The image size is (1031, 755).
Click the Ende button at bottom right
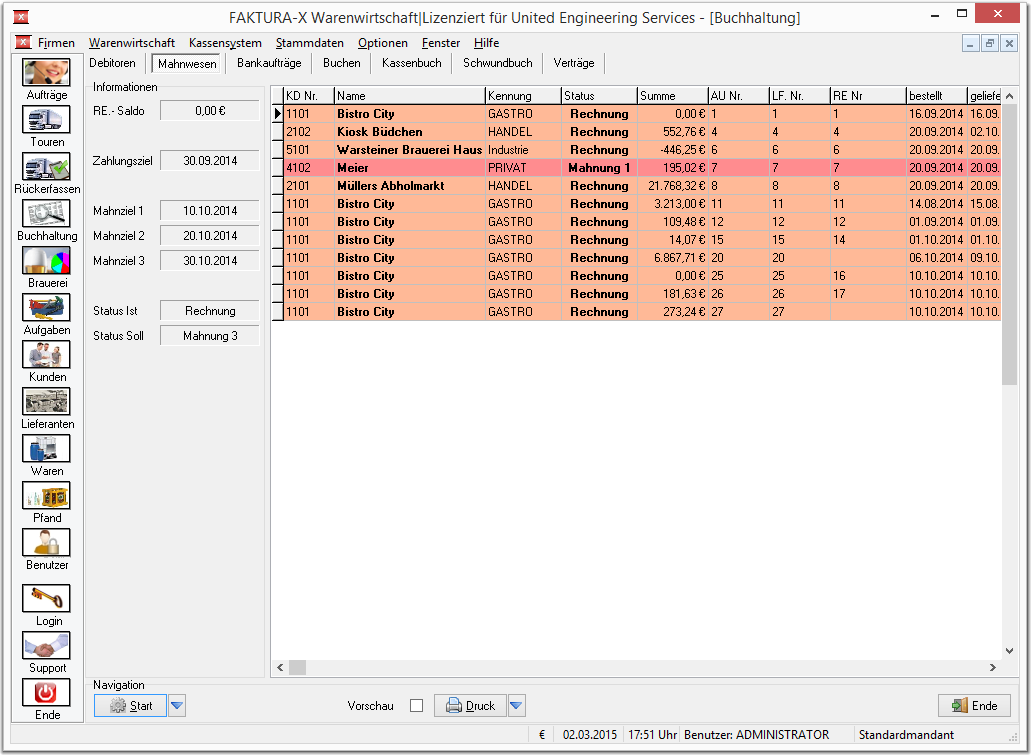[x=974, y=706]
